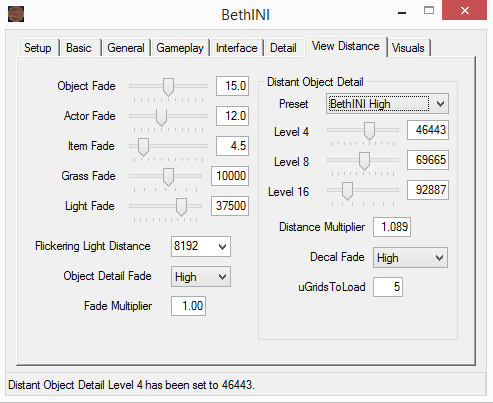Minimize the BethINI window

[402, 13]
